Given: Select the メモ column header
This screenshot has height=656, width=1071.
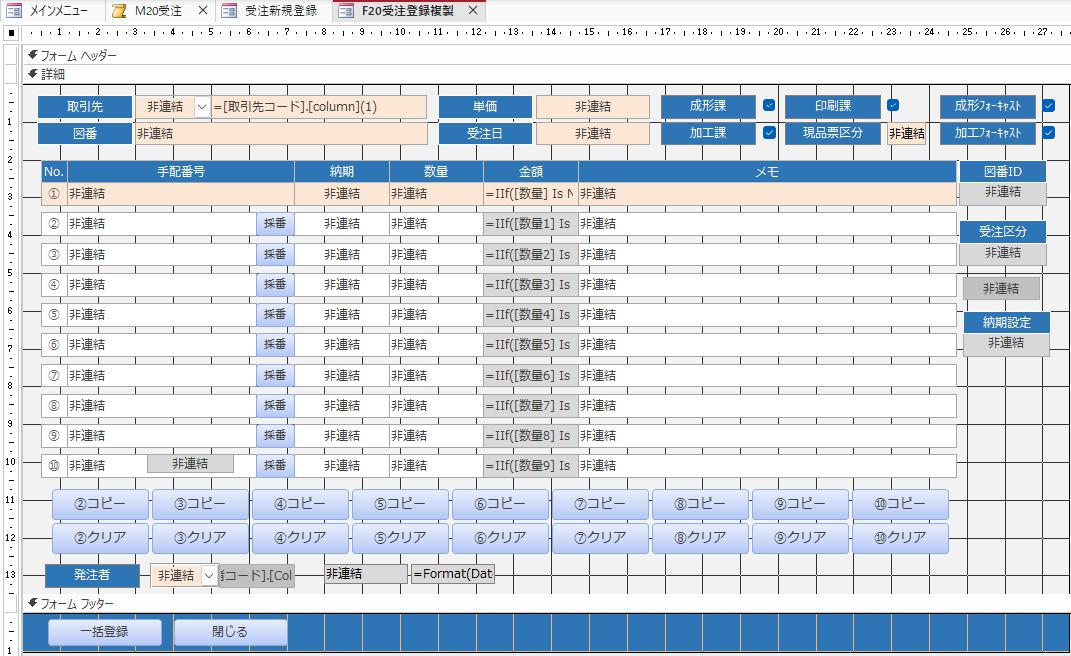Looking at the screenshot, I should click(767, 172).
